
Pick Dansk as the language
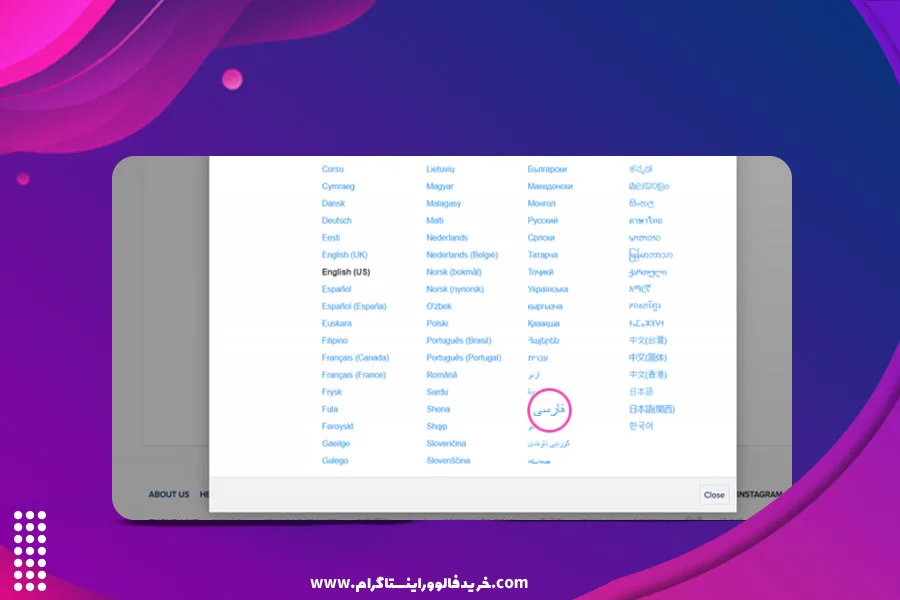pos(333,203)
